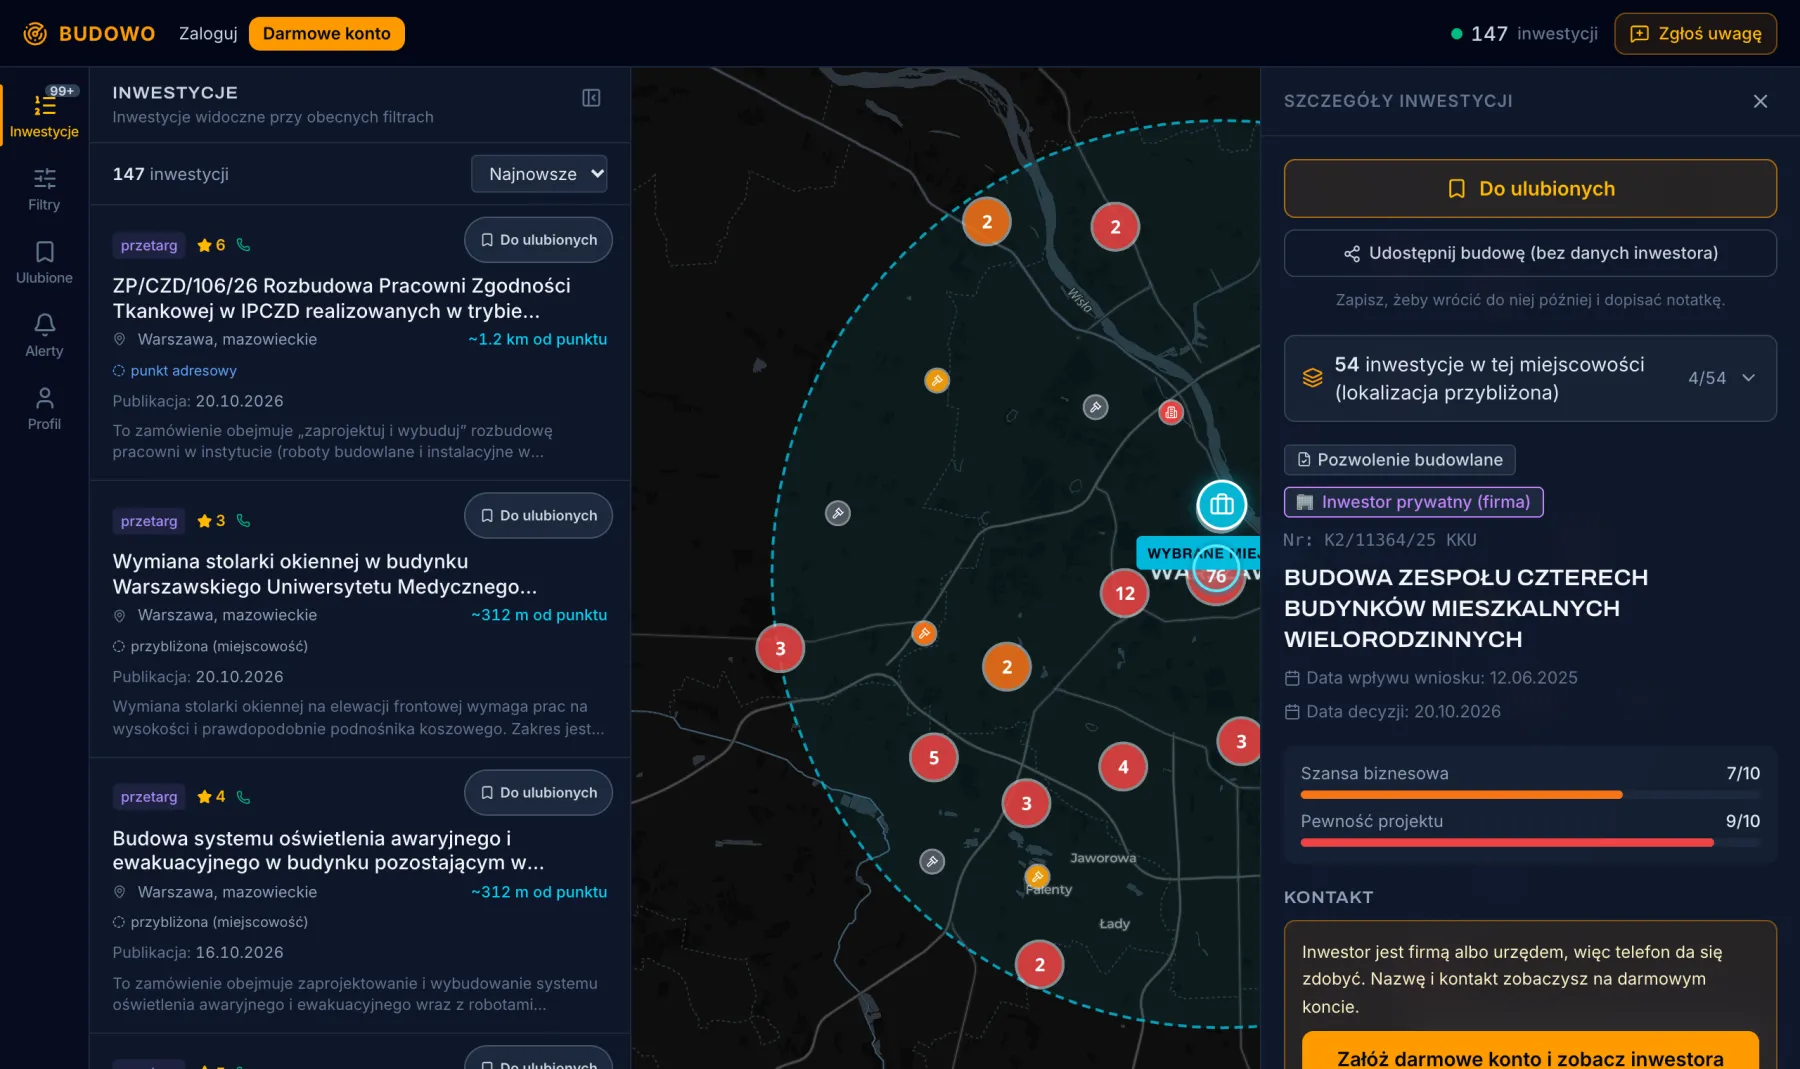Click the 147 inwestycji header counter
Viewport: 1800px width, 1069px height.
(x=1524, y=34)
